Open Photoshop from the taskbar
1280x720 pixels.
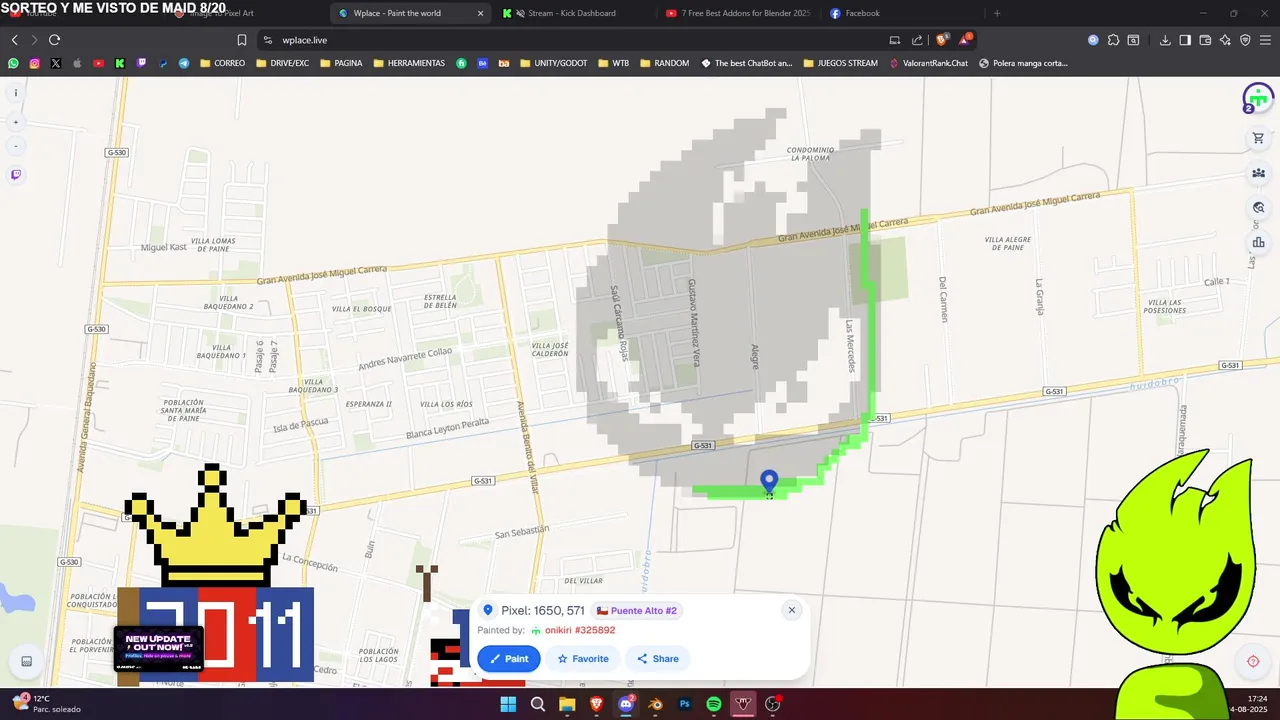pyautogui.click(x=685, y=704)
